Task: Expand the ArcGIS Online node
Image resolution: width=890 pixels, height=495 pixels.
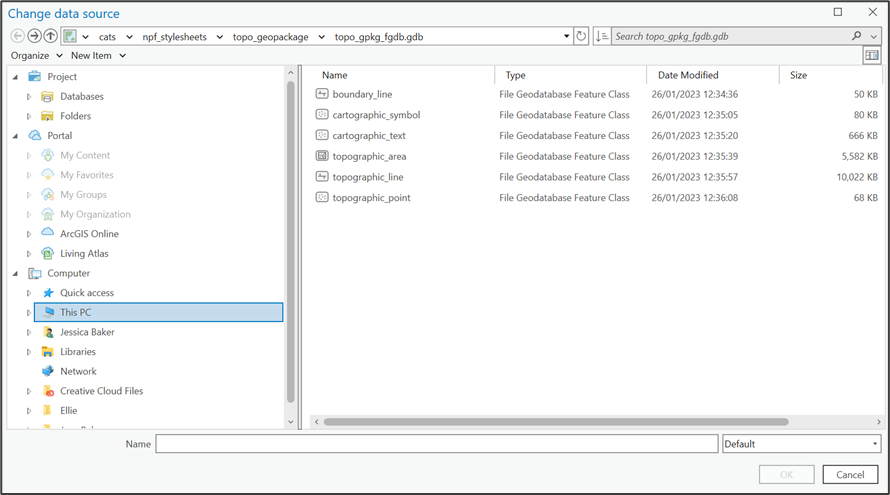Action: pyautogui.click(x=28, y=234)
